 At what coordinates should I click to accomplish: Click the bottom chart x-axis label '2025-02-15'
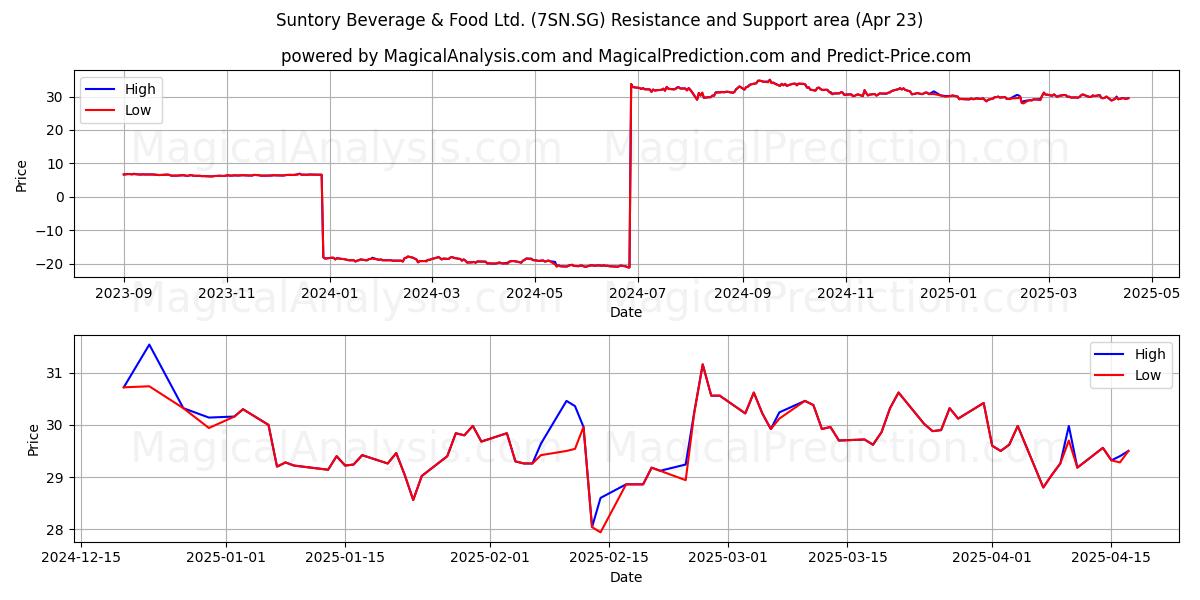point(609,558)
